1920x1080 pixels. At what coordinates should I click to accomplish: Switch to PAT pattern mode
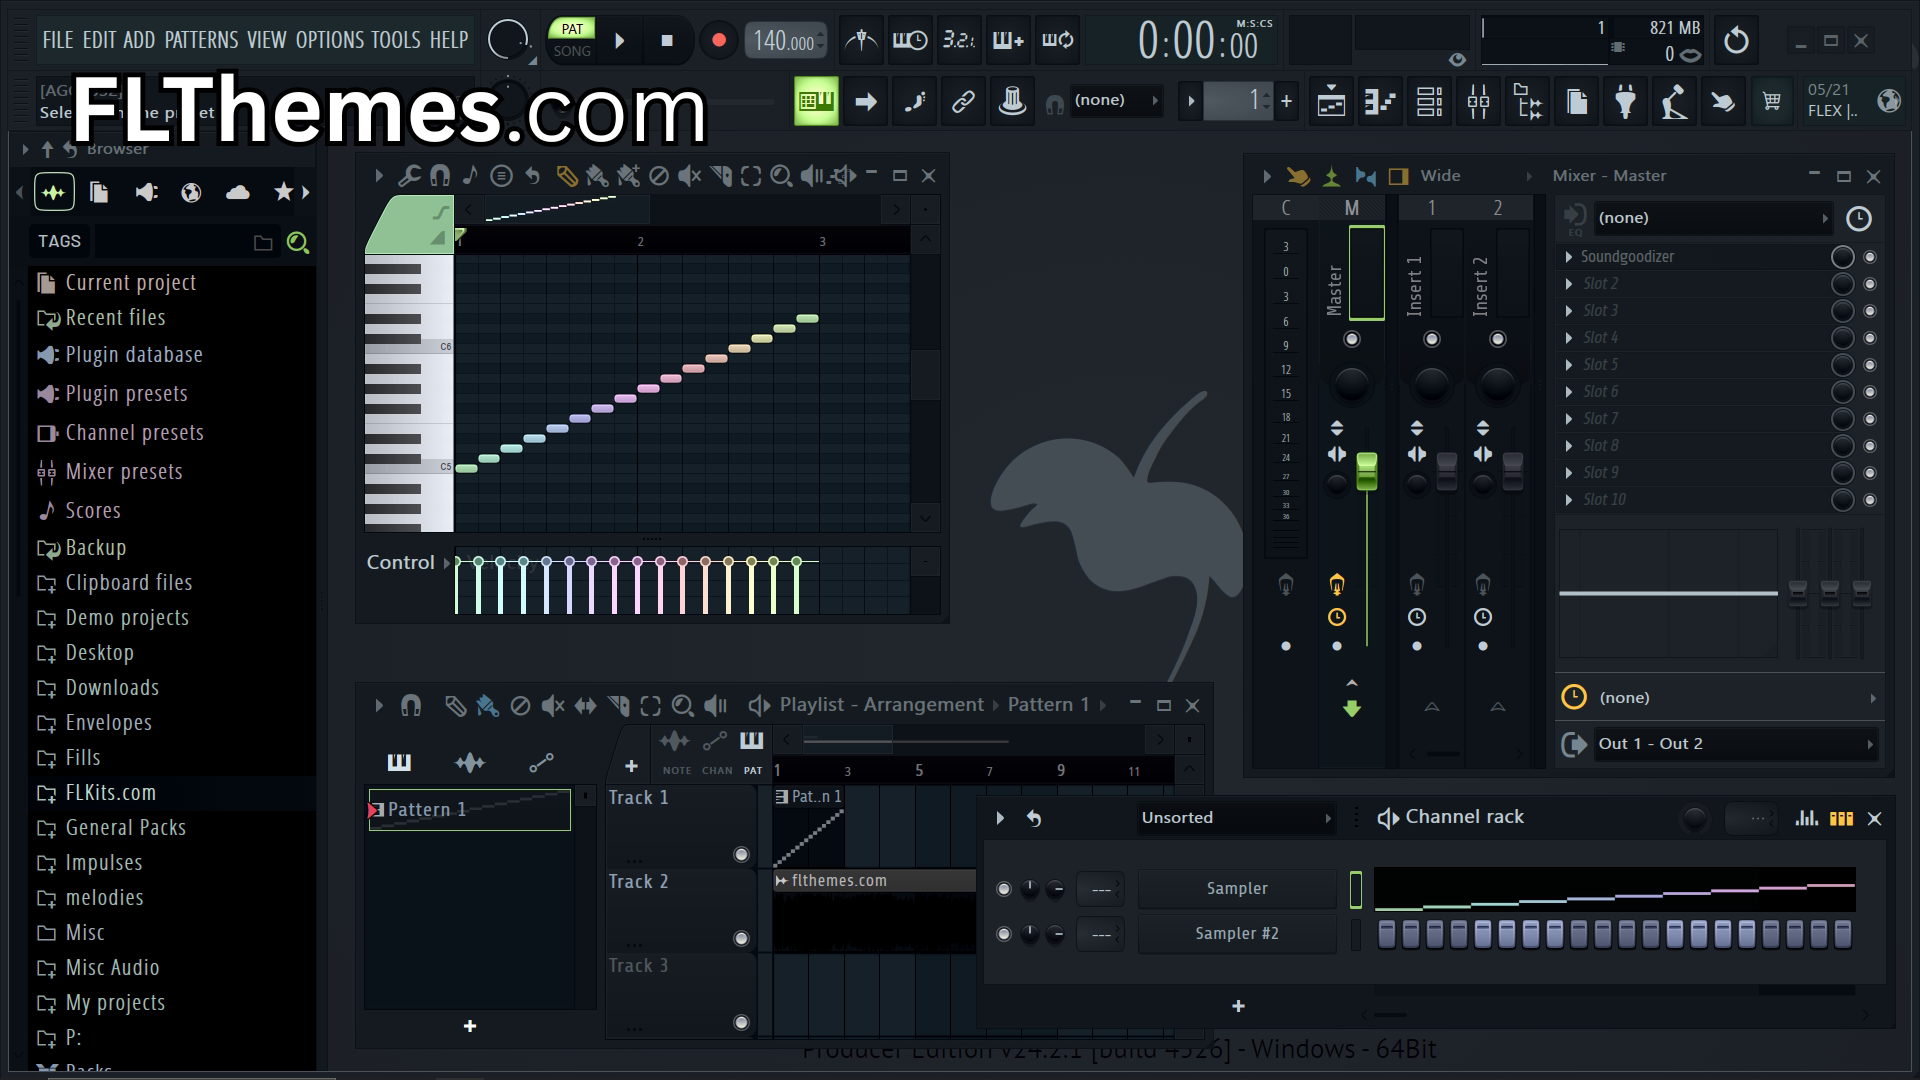click(x=572, y=29)
